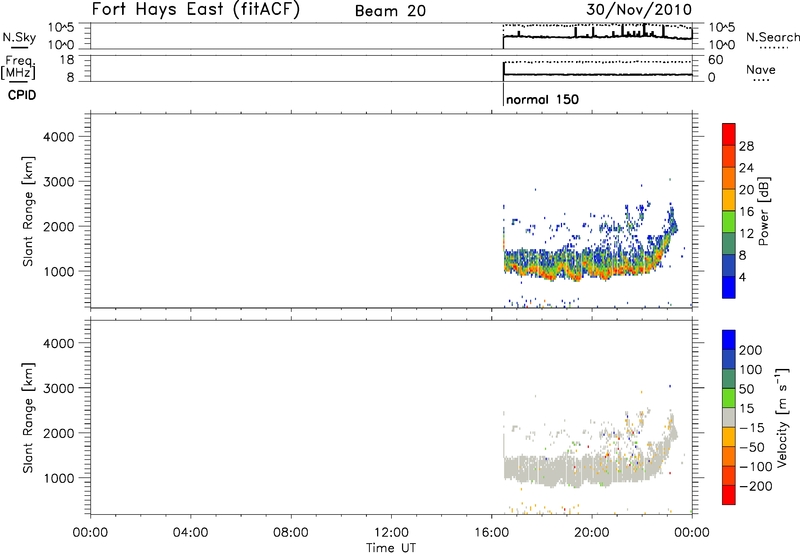Click the '12:00' time tick label
The height and width of the screenshot is (554, 800).
click(x=391, y=533)
